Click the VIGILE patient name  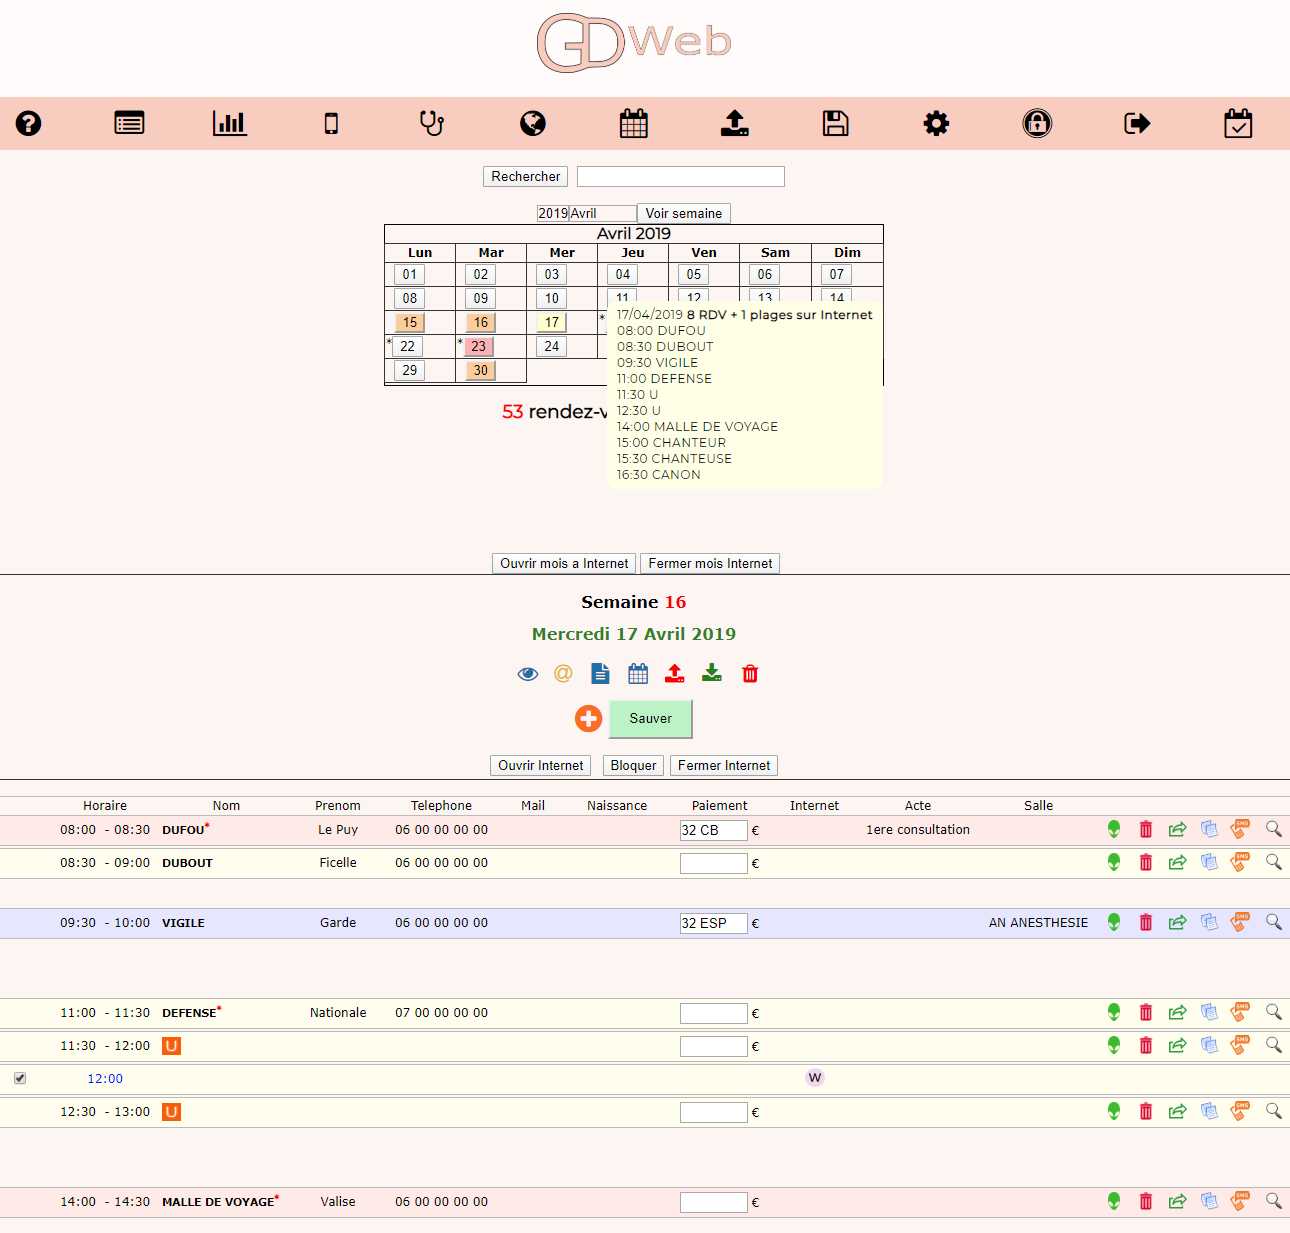pyautogui.click(x=183, y=923)
